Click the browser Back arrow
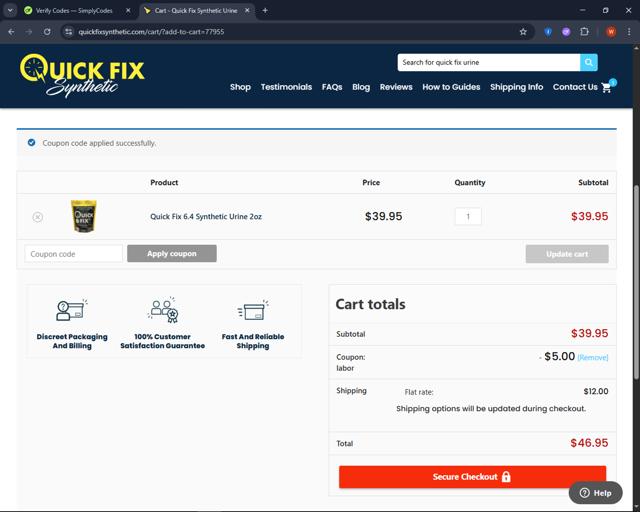This screenshot has width=640, height=512. 11,32
